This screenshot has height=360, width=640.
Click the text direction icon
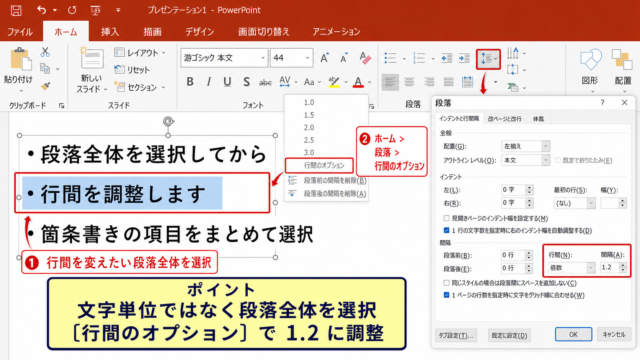[513, 53]
